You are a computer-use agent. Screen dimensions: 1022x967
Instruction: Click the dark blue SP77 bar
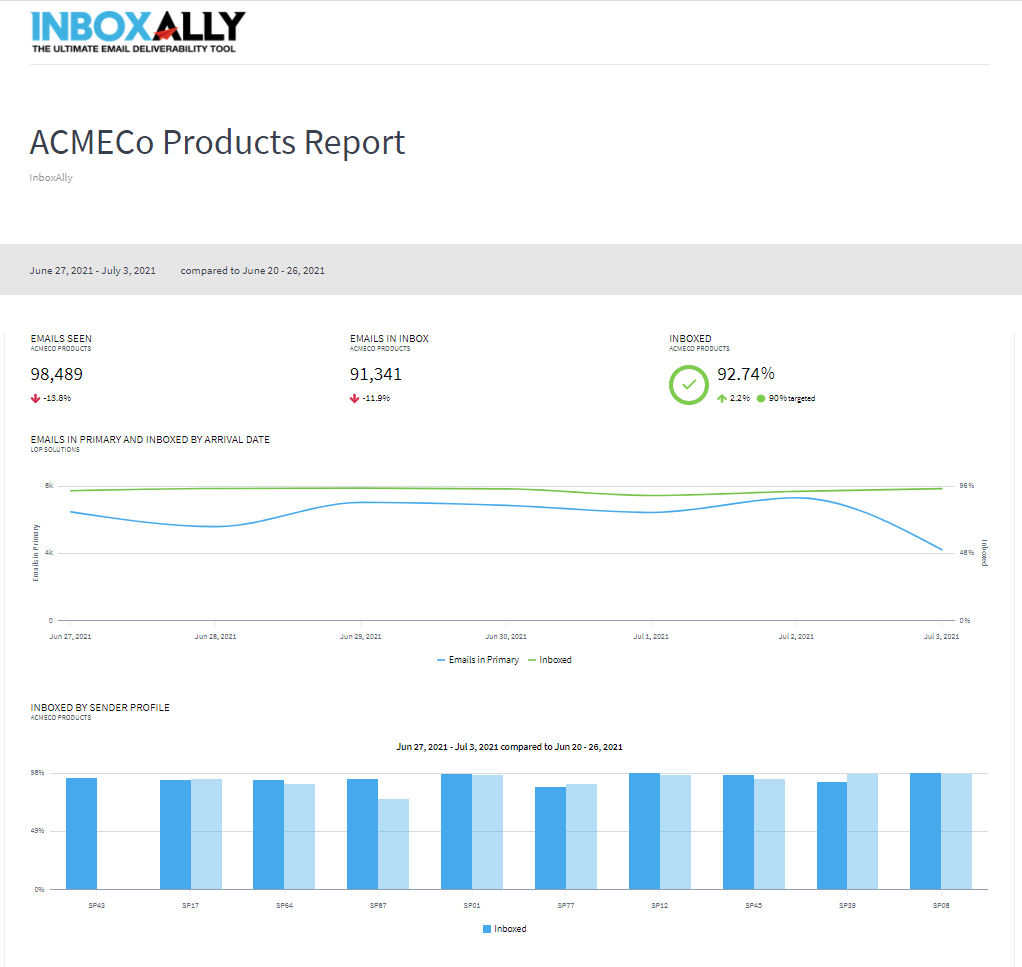click(x=550, y=837)
